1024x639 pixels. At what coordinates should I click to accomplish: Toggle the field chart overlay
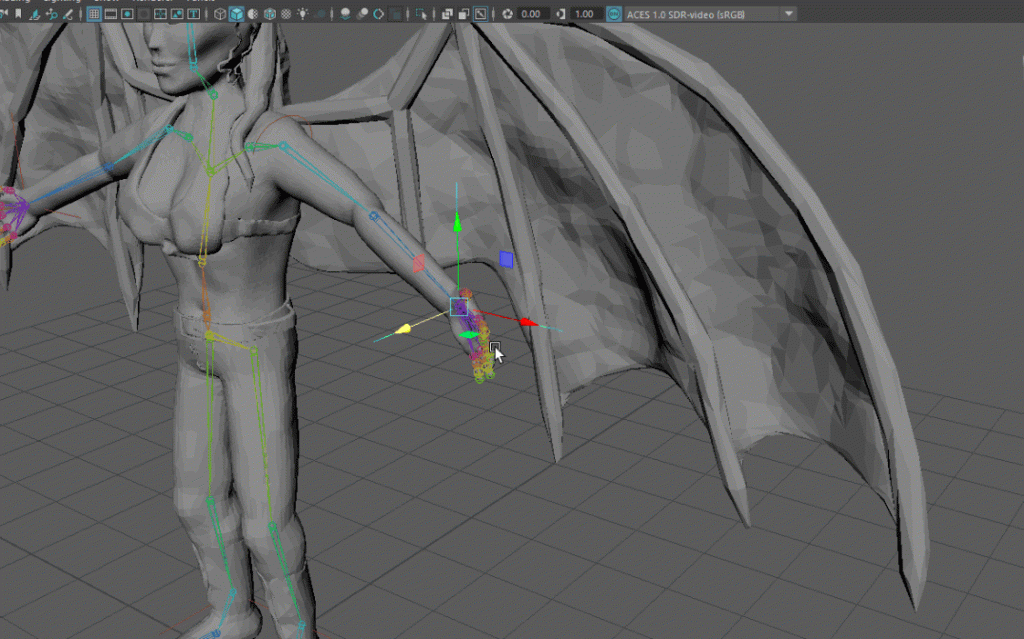coord(160,14)
